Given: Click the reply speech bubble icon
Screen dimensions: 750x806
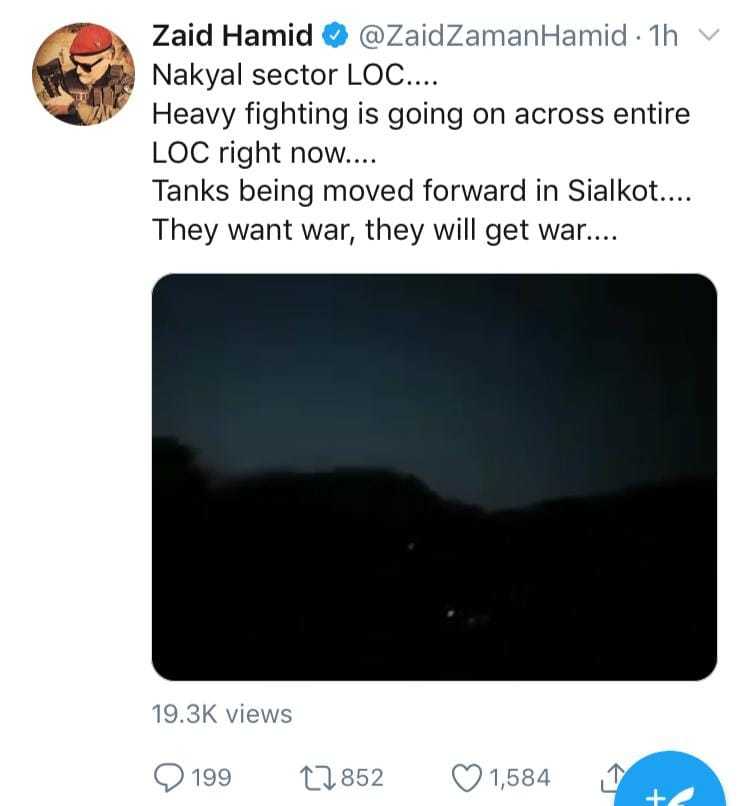Looking at the screenshot, I should 168,777.
